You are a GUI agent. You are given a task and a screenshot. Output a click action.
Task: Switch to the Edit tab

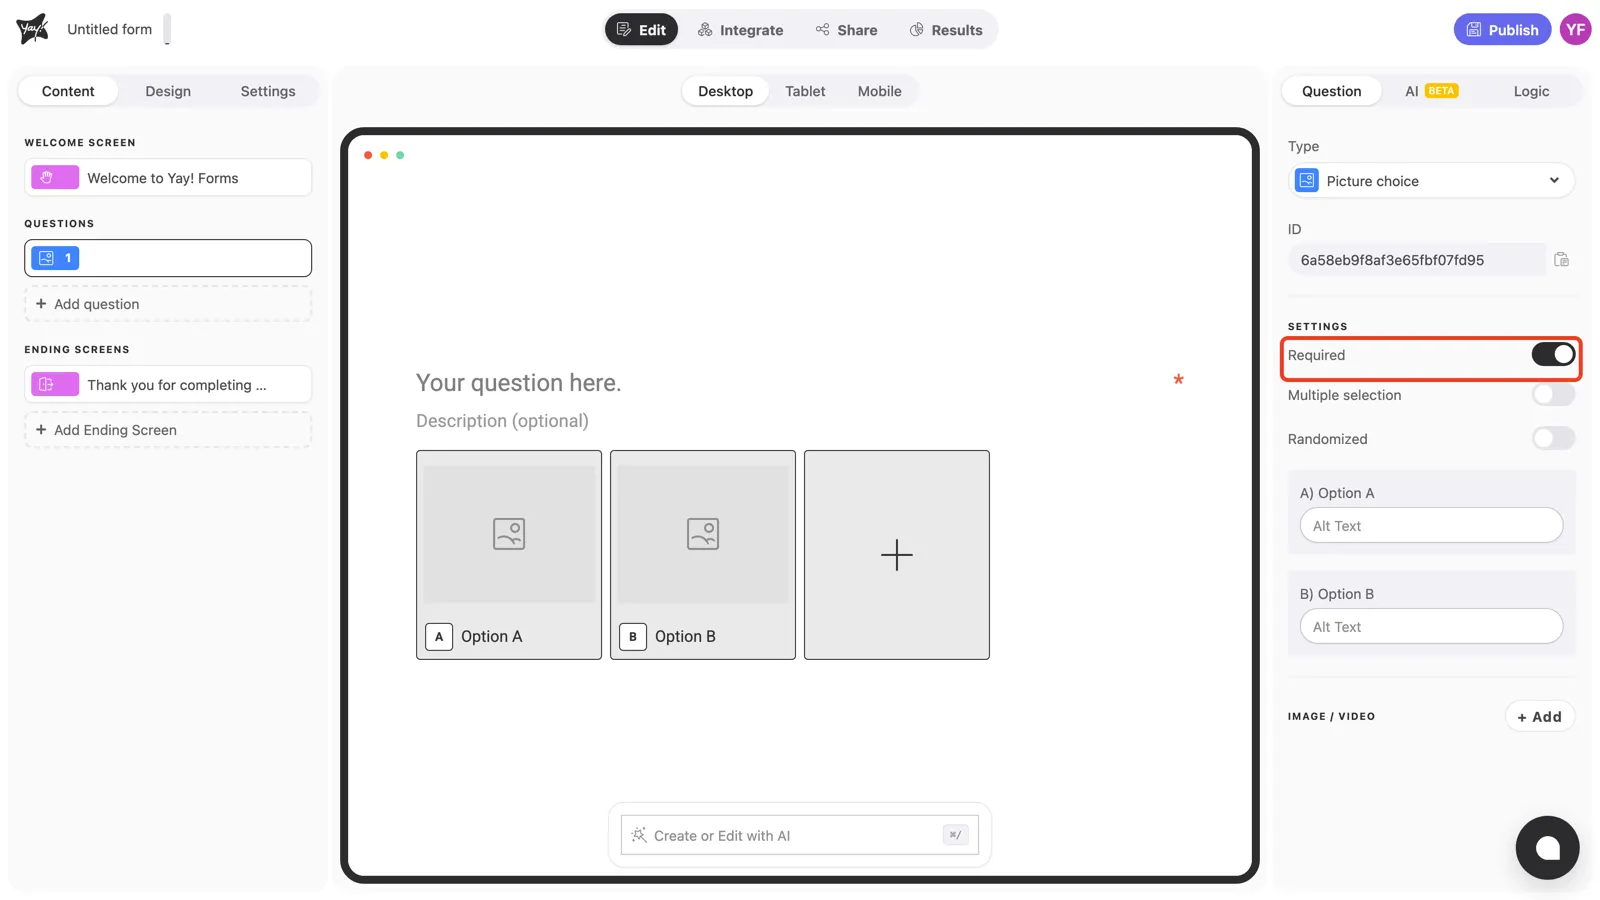click(x=641, y=30)
